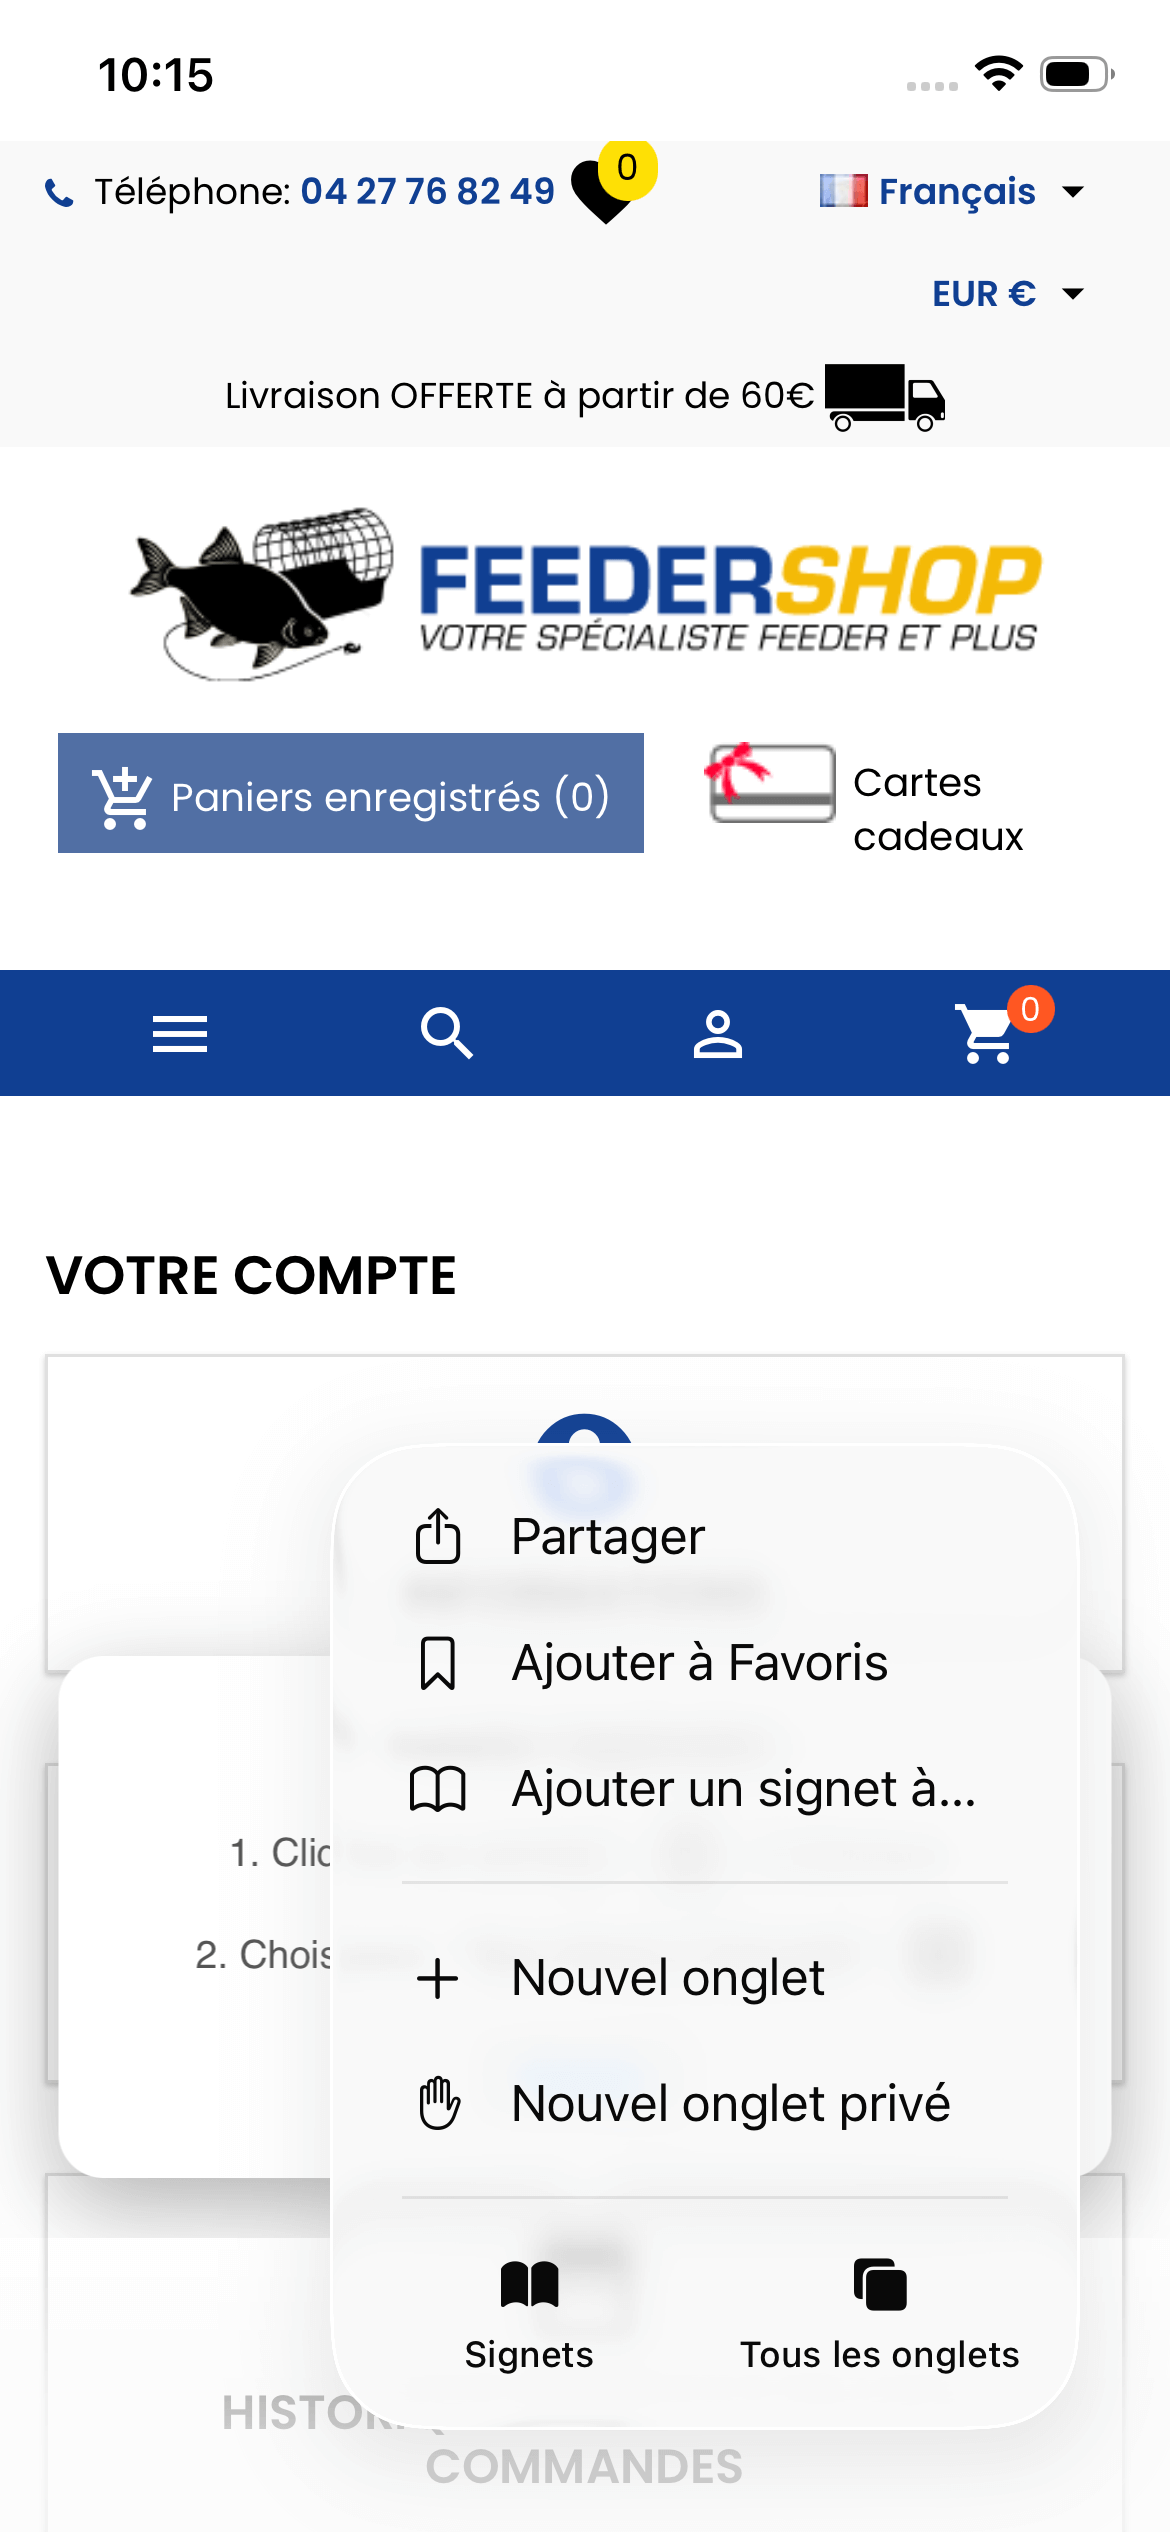The image size is (1170, 2532).
Task: Show Tous les onglets
Action: tap(879, 2312)
